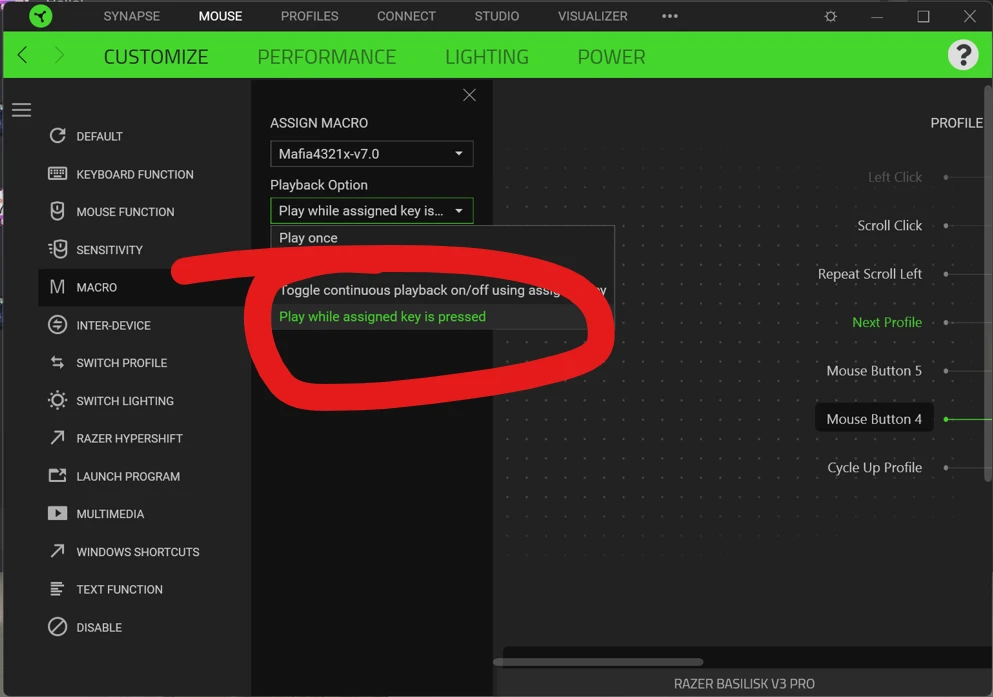Click the PROFILE heading text

point(956,123)
